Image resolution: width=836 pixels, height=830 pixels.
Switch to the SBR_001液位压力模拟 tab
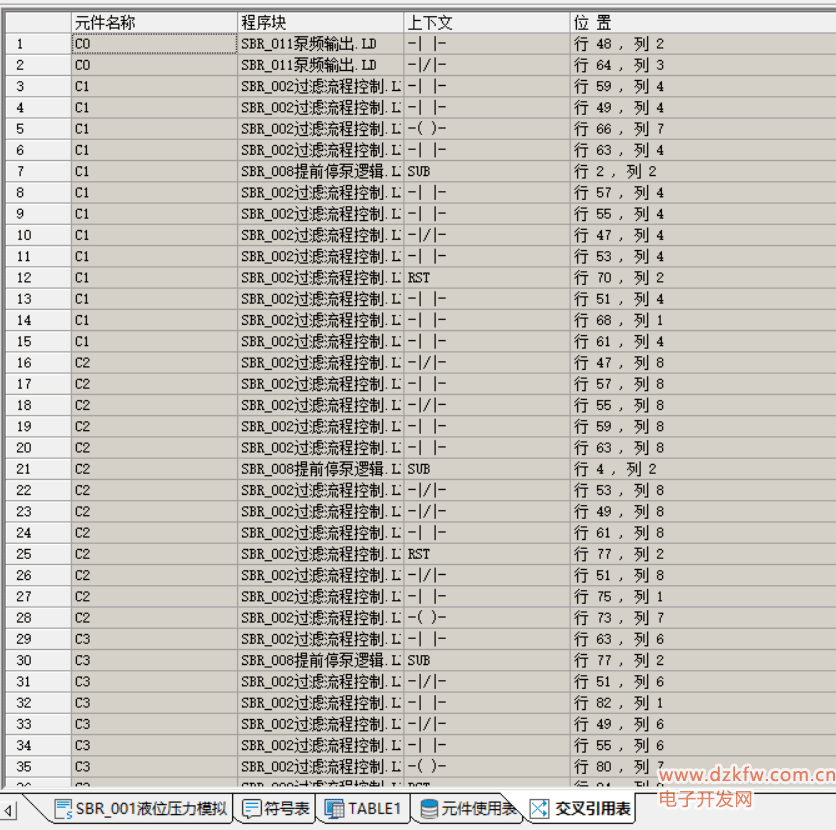coord(151,809)
